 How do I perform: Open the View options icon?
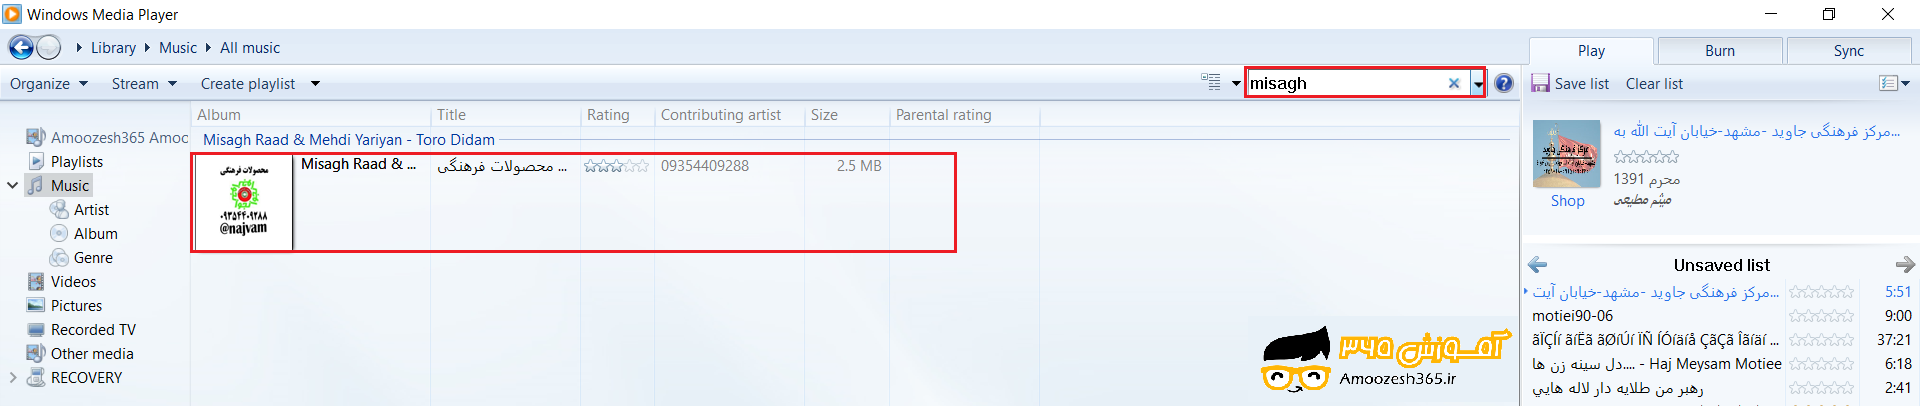tap(1211, 83)
